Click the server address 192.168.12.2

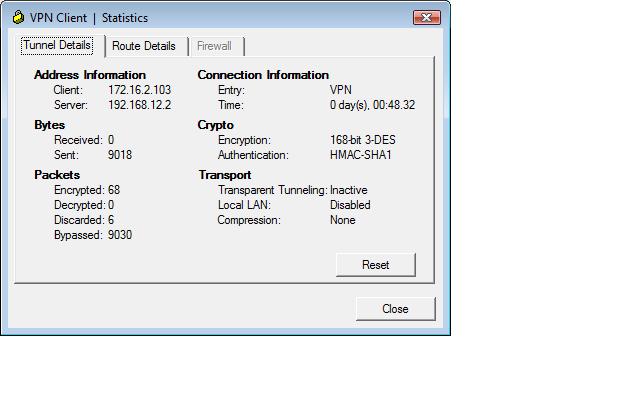139,105
